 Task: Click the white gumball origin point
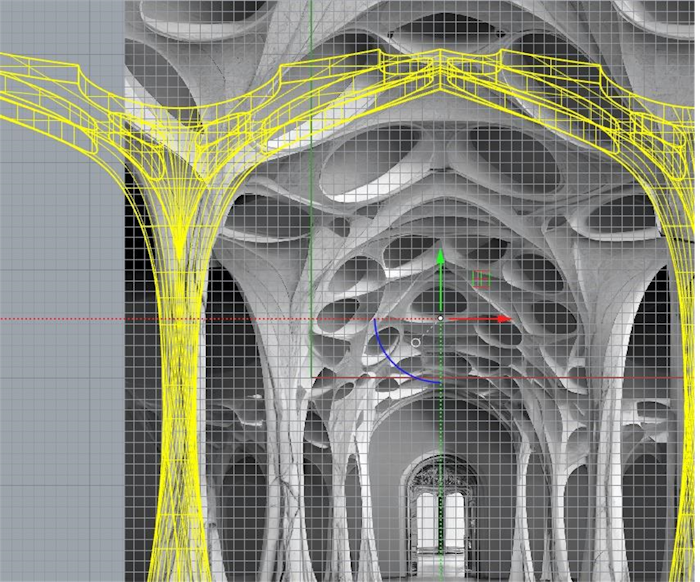tap(440, 319)
